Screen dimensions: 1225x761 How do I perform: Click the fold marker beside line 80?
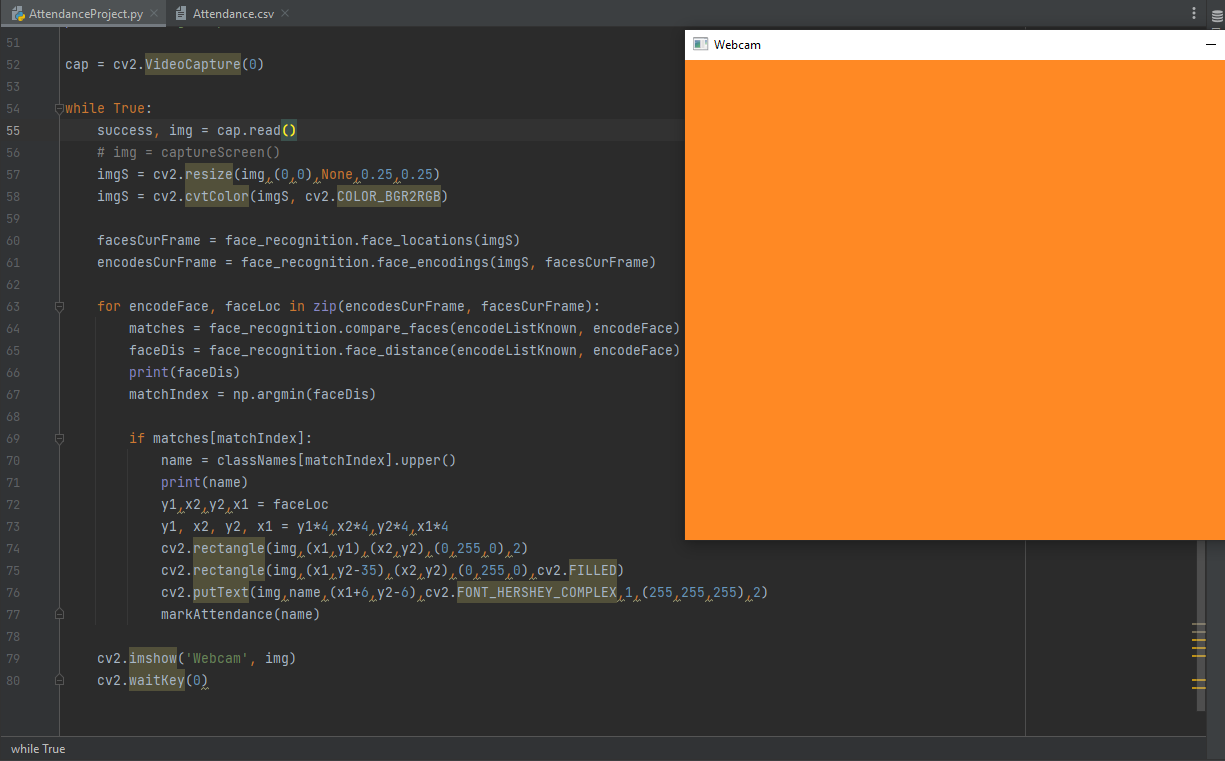pyautogui.click(x=59, y=680)
